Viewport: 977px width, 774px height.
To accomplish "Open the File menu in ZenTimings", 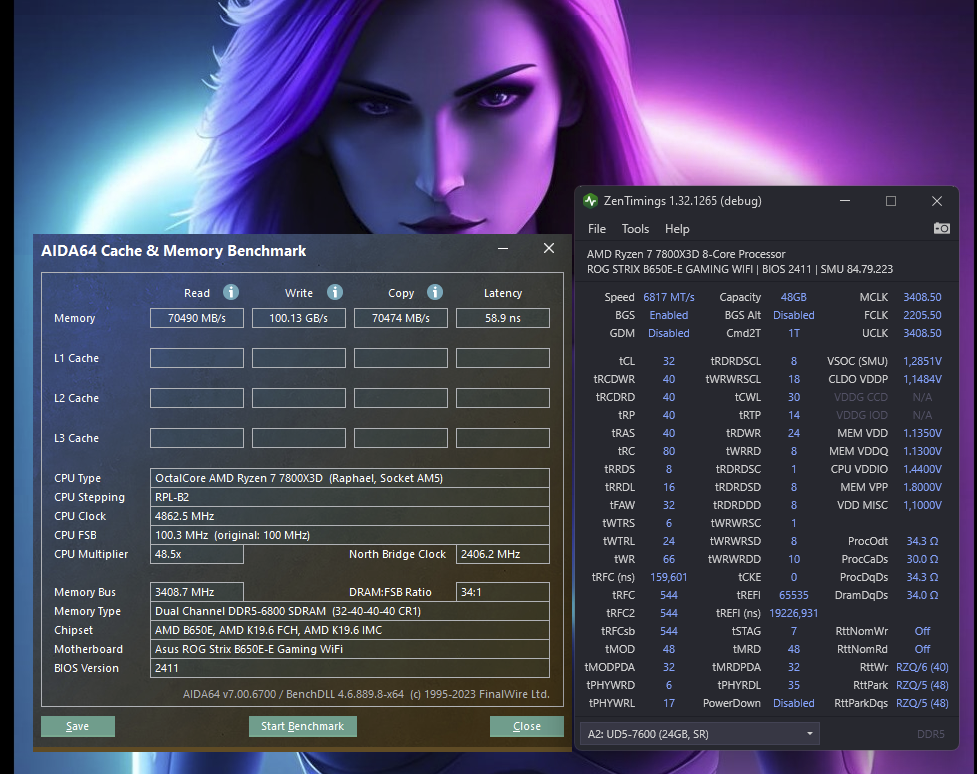I will [597, 229].
